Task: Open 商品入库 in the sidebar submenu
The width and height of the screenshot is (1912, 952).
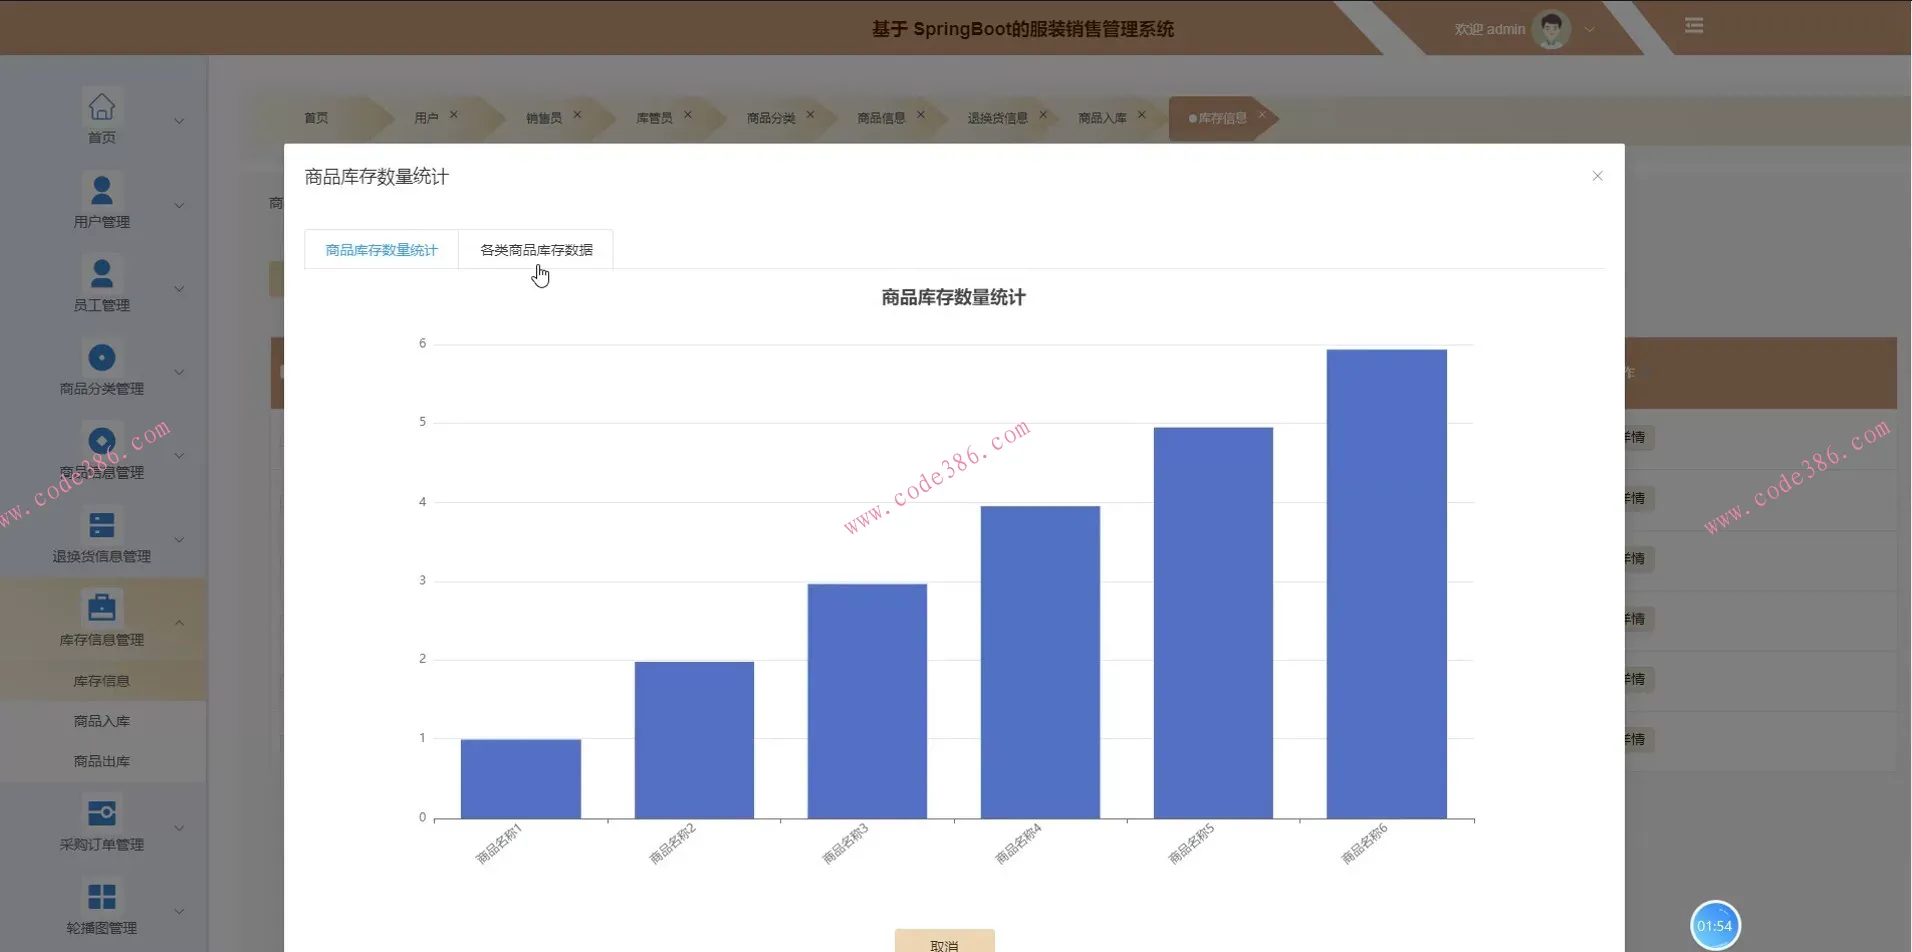Action: [x=101, y=721]
